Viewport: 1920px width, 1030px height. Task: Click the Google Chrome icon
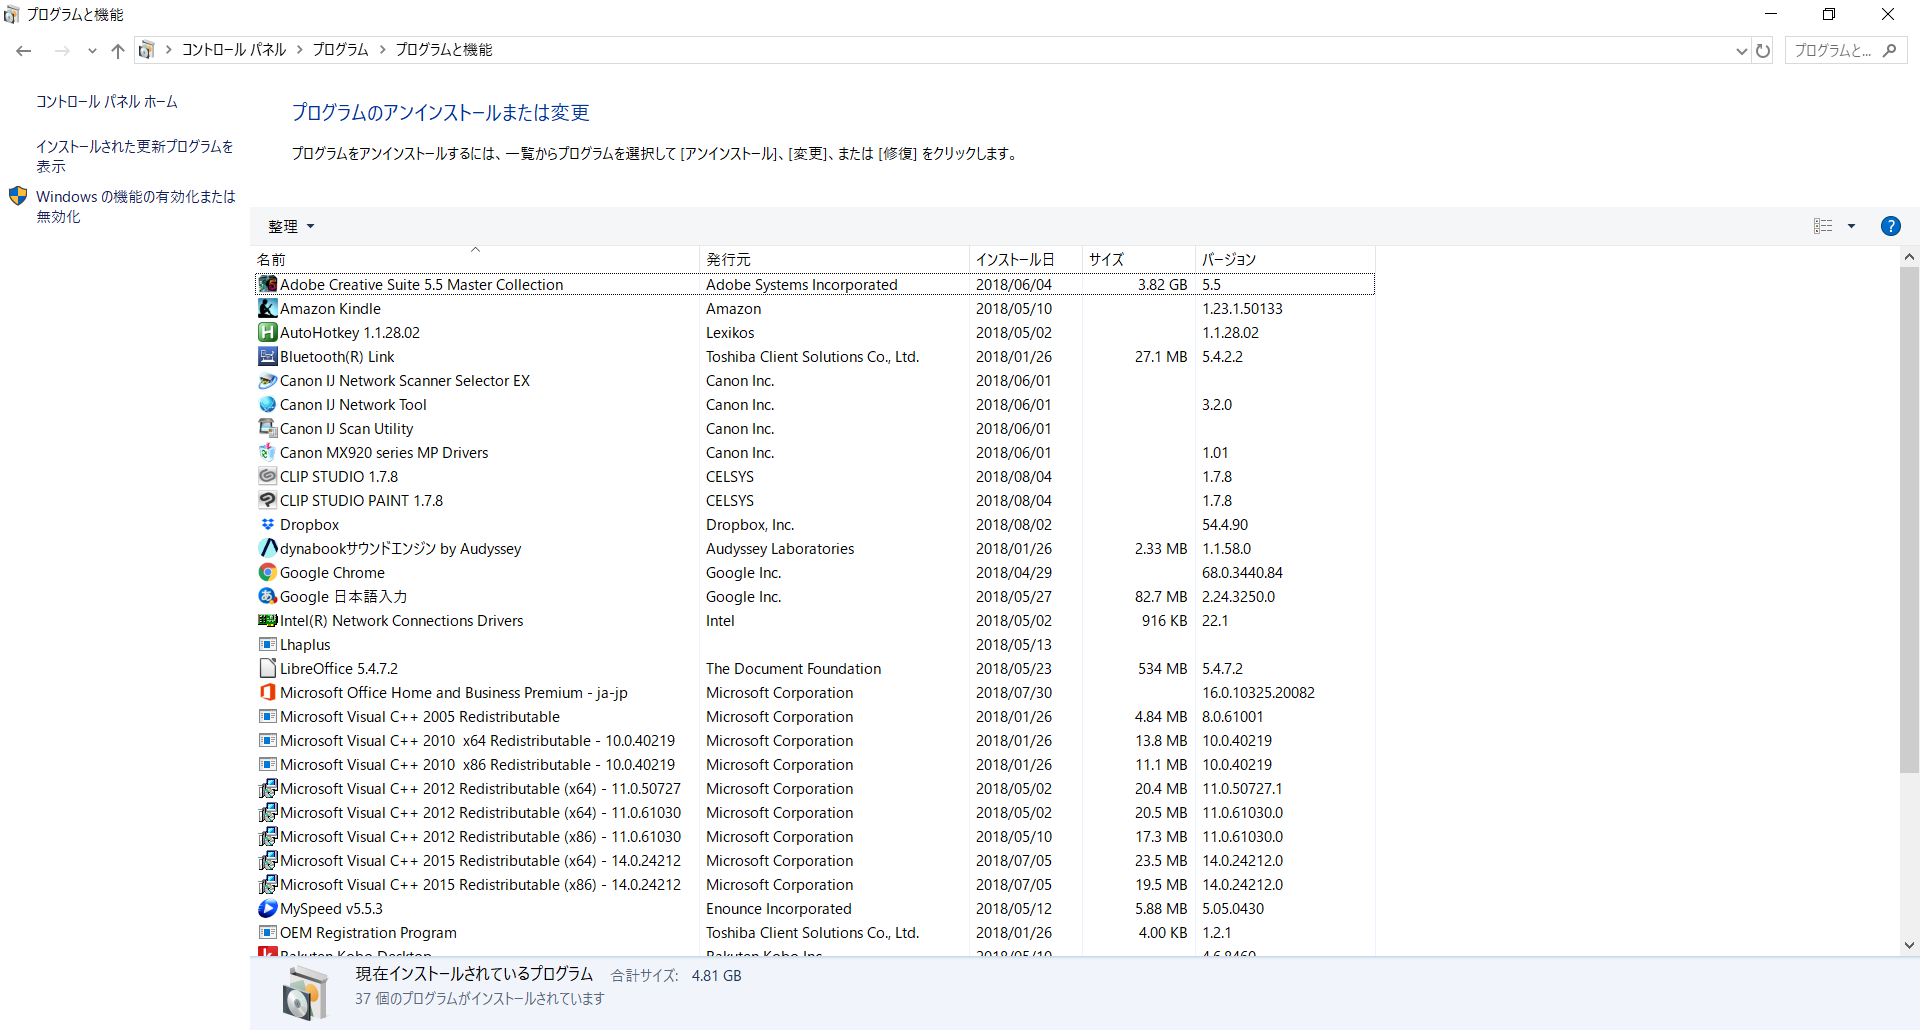coord(267,573)
